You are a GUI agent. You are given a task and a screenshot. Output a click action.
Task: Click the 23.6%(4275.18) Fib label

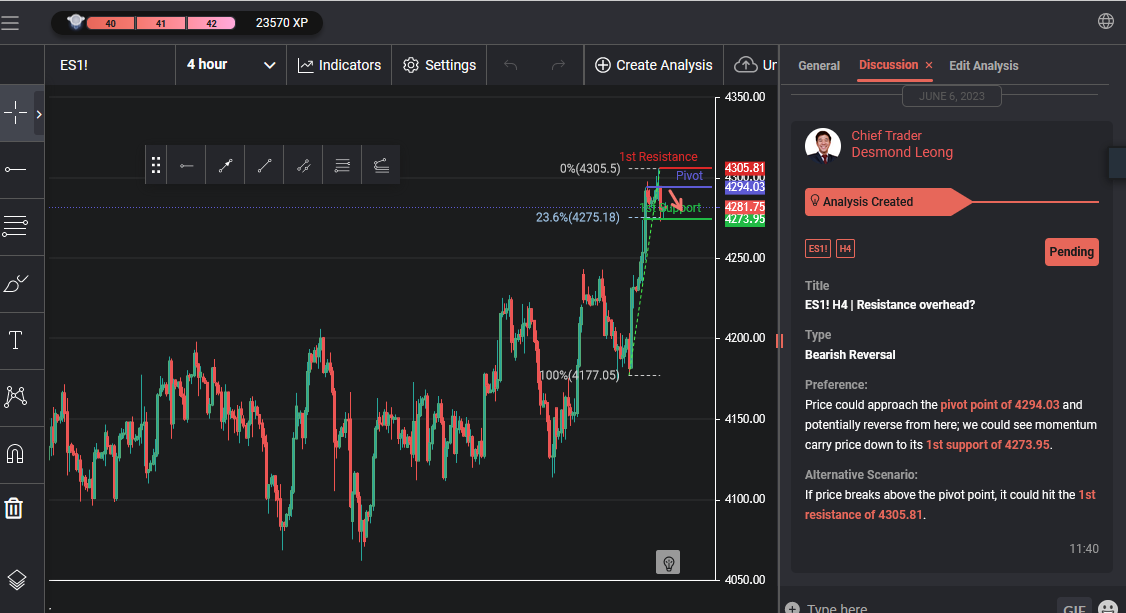click(577, 217)
